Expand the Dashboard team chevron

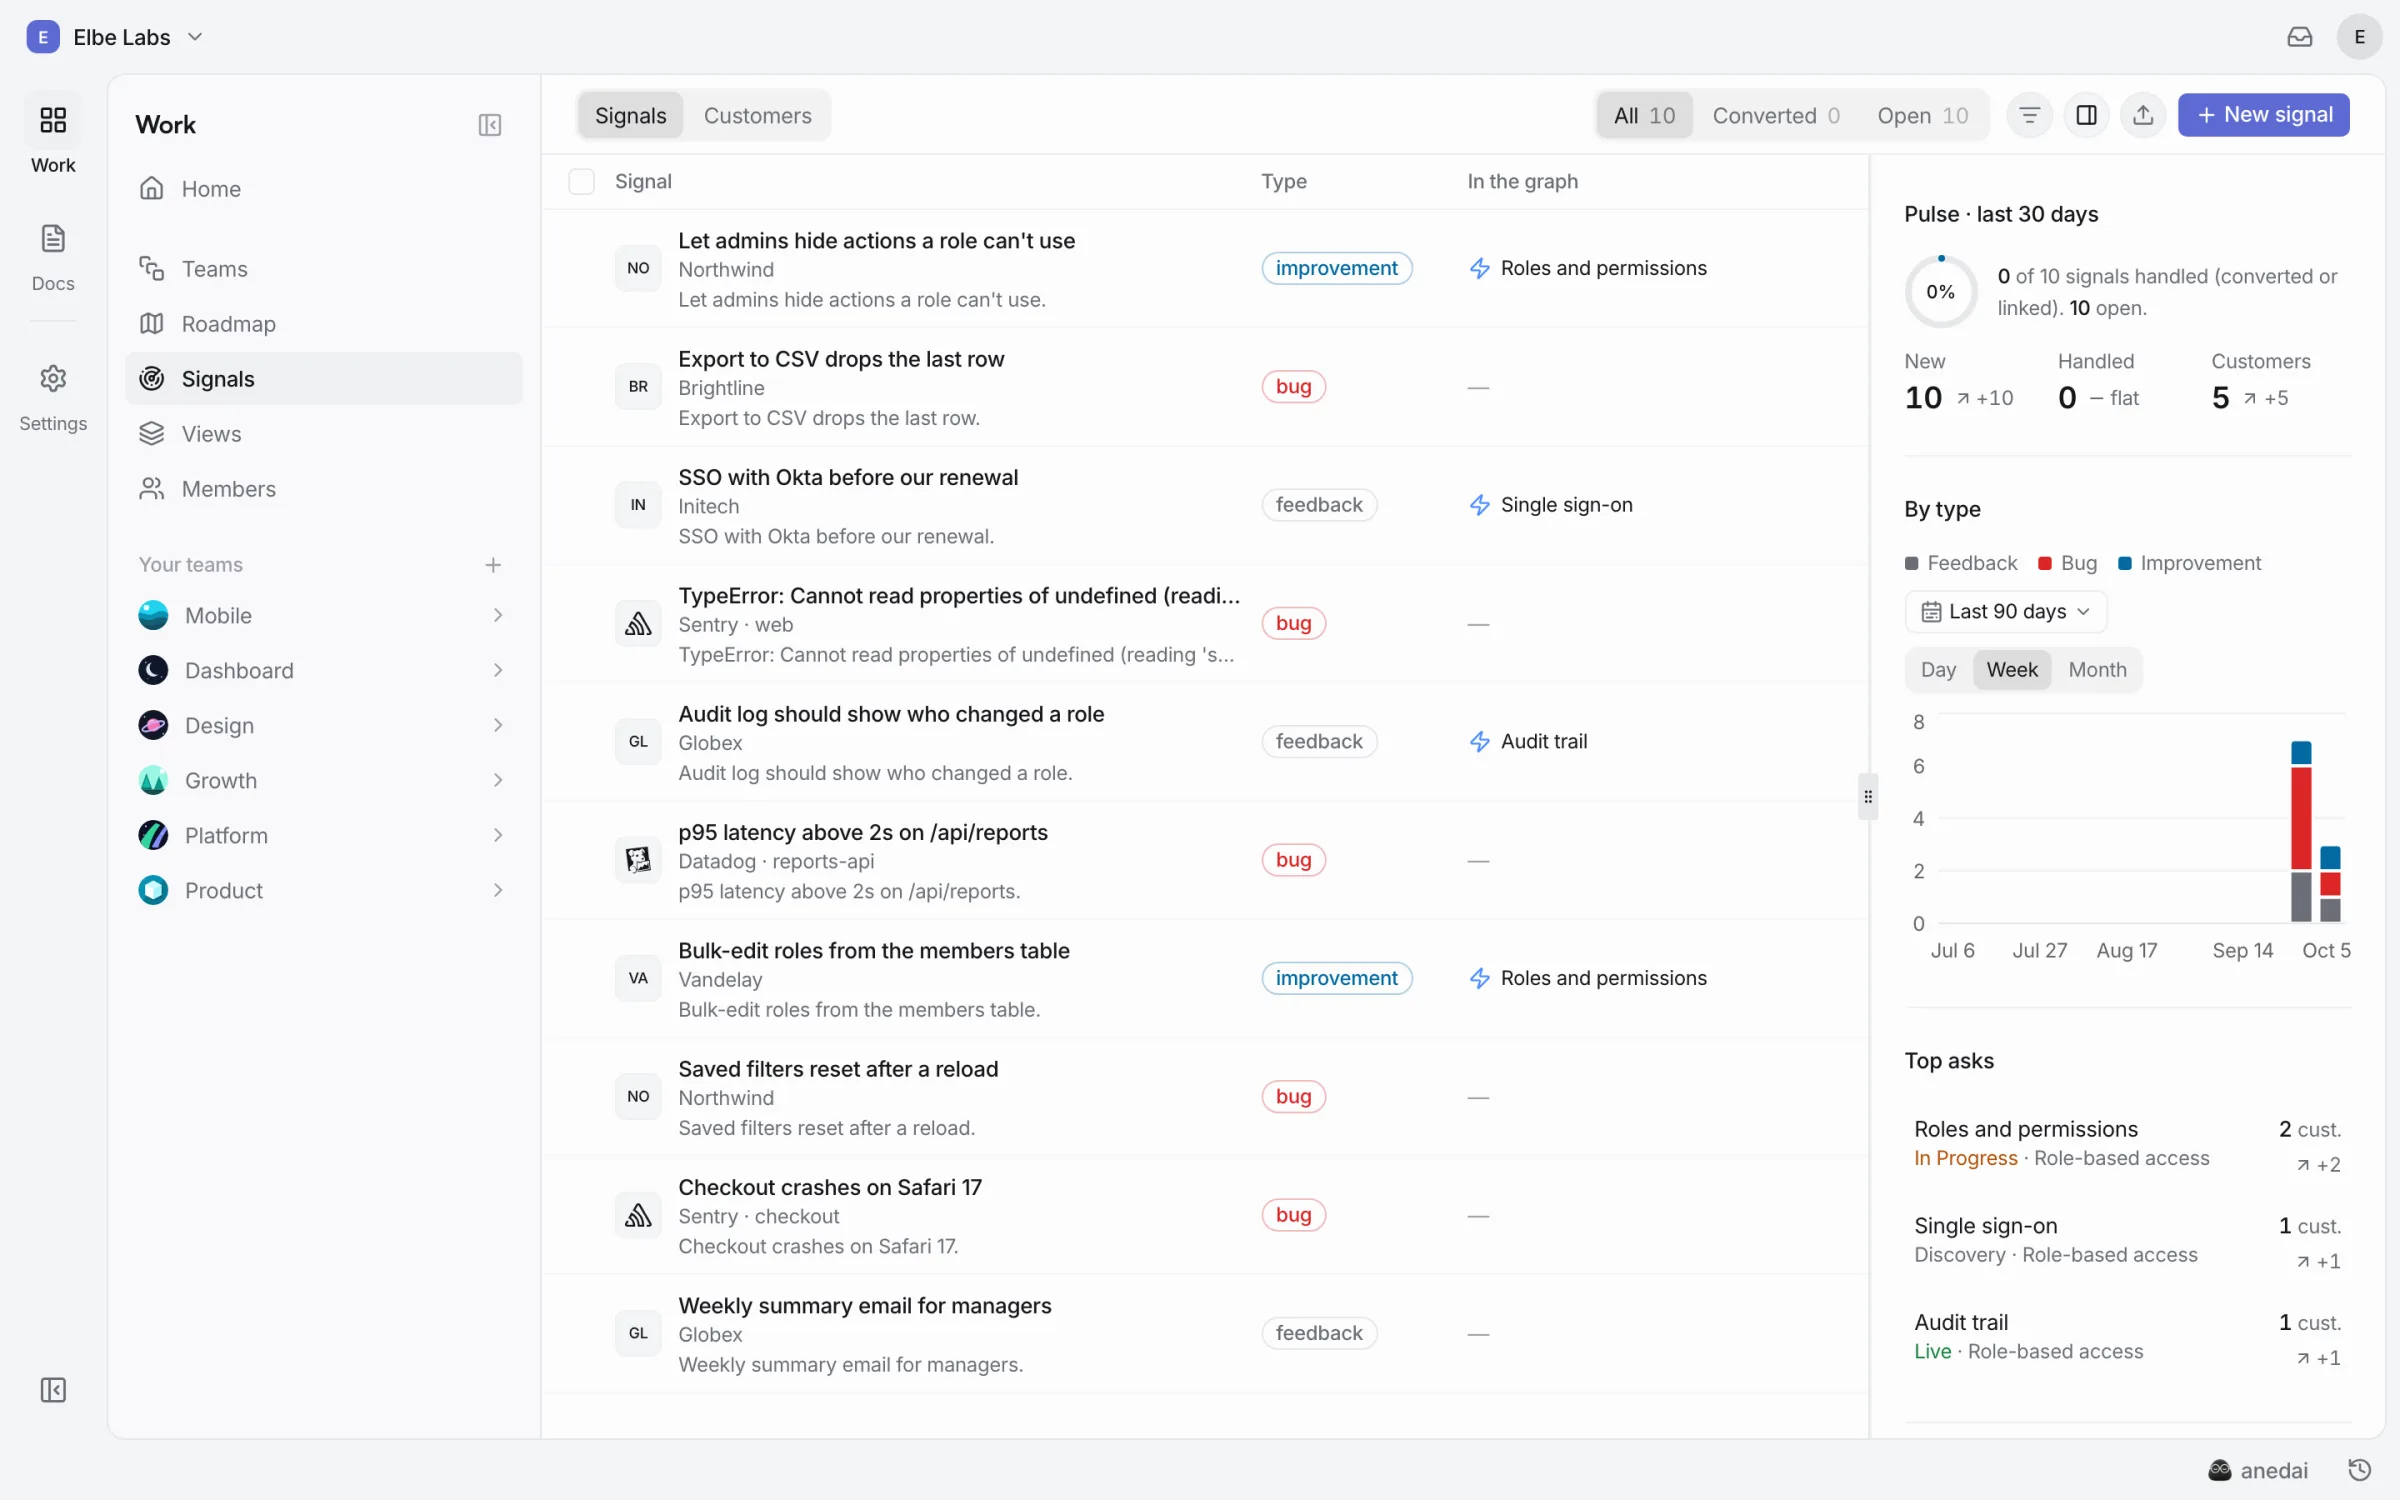pyautogui.click(x=498, y=670)
